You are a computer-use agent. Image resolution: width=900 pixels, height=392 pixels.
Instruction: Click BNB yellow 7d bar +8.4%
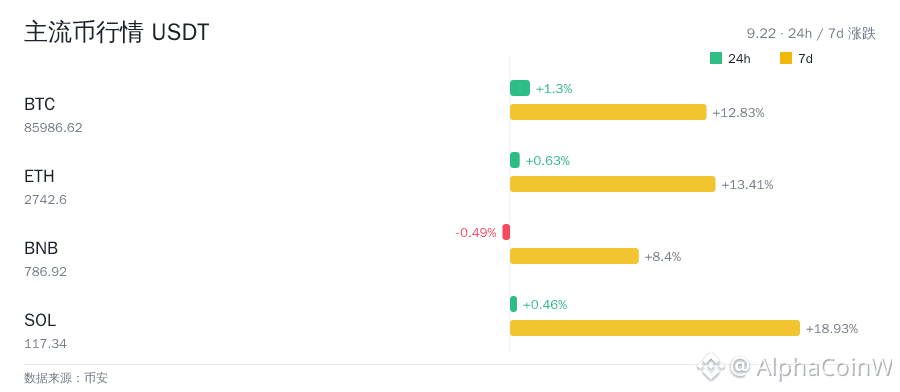pyautogui.click(x=574, y=256)
